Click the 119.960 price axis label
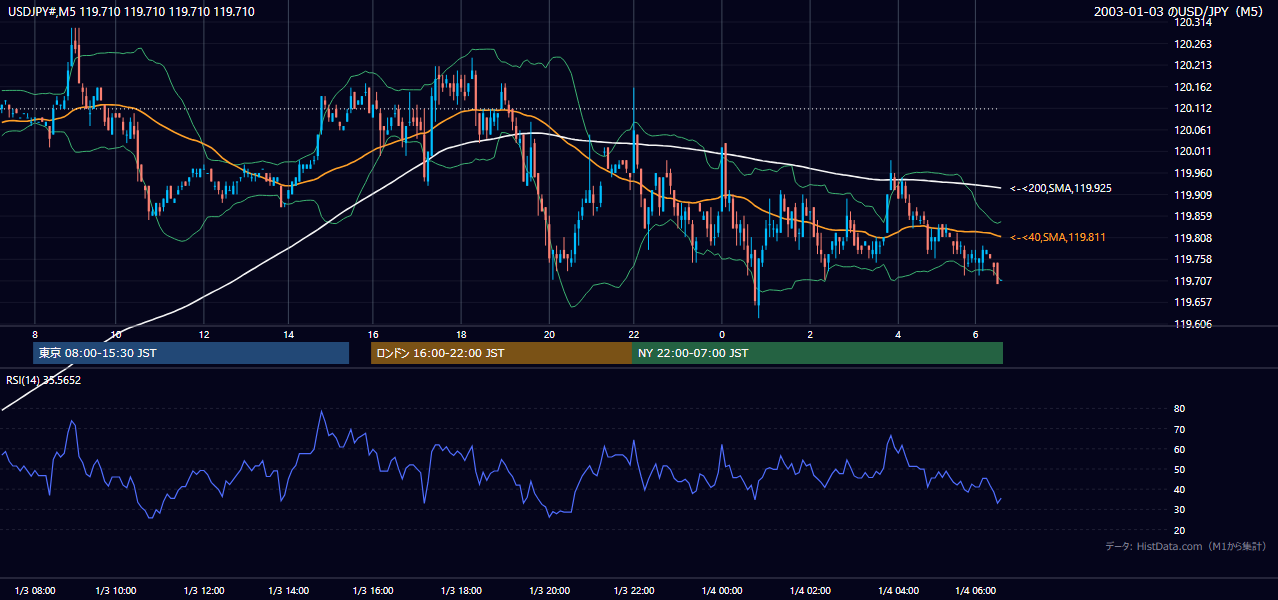1278x600 pixels. [1194, 173]
